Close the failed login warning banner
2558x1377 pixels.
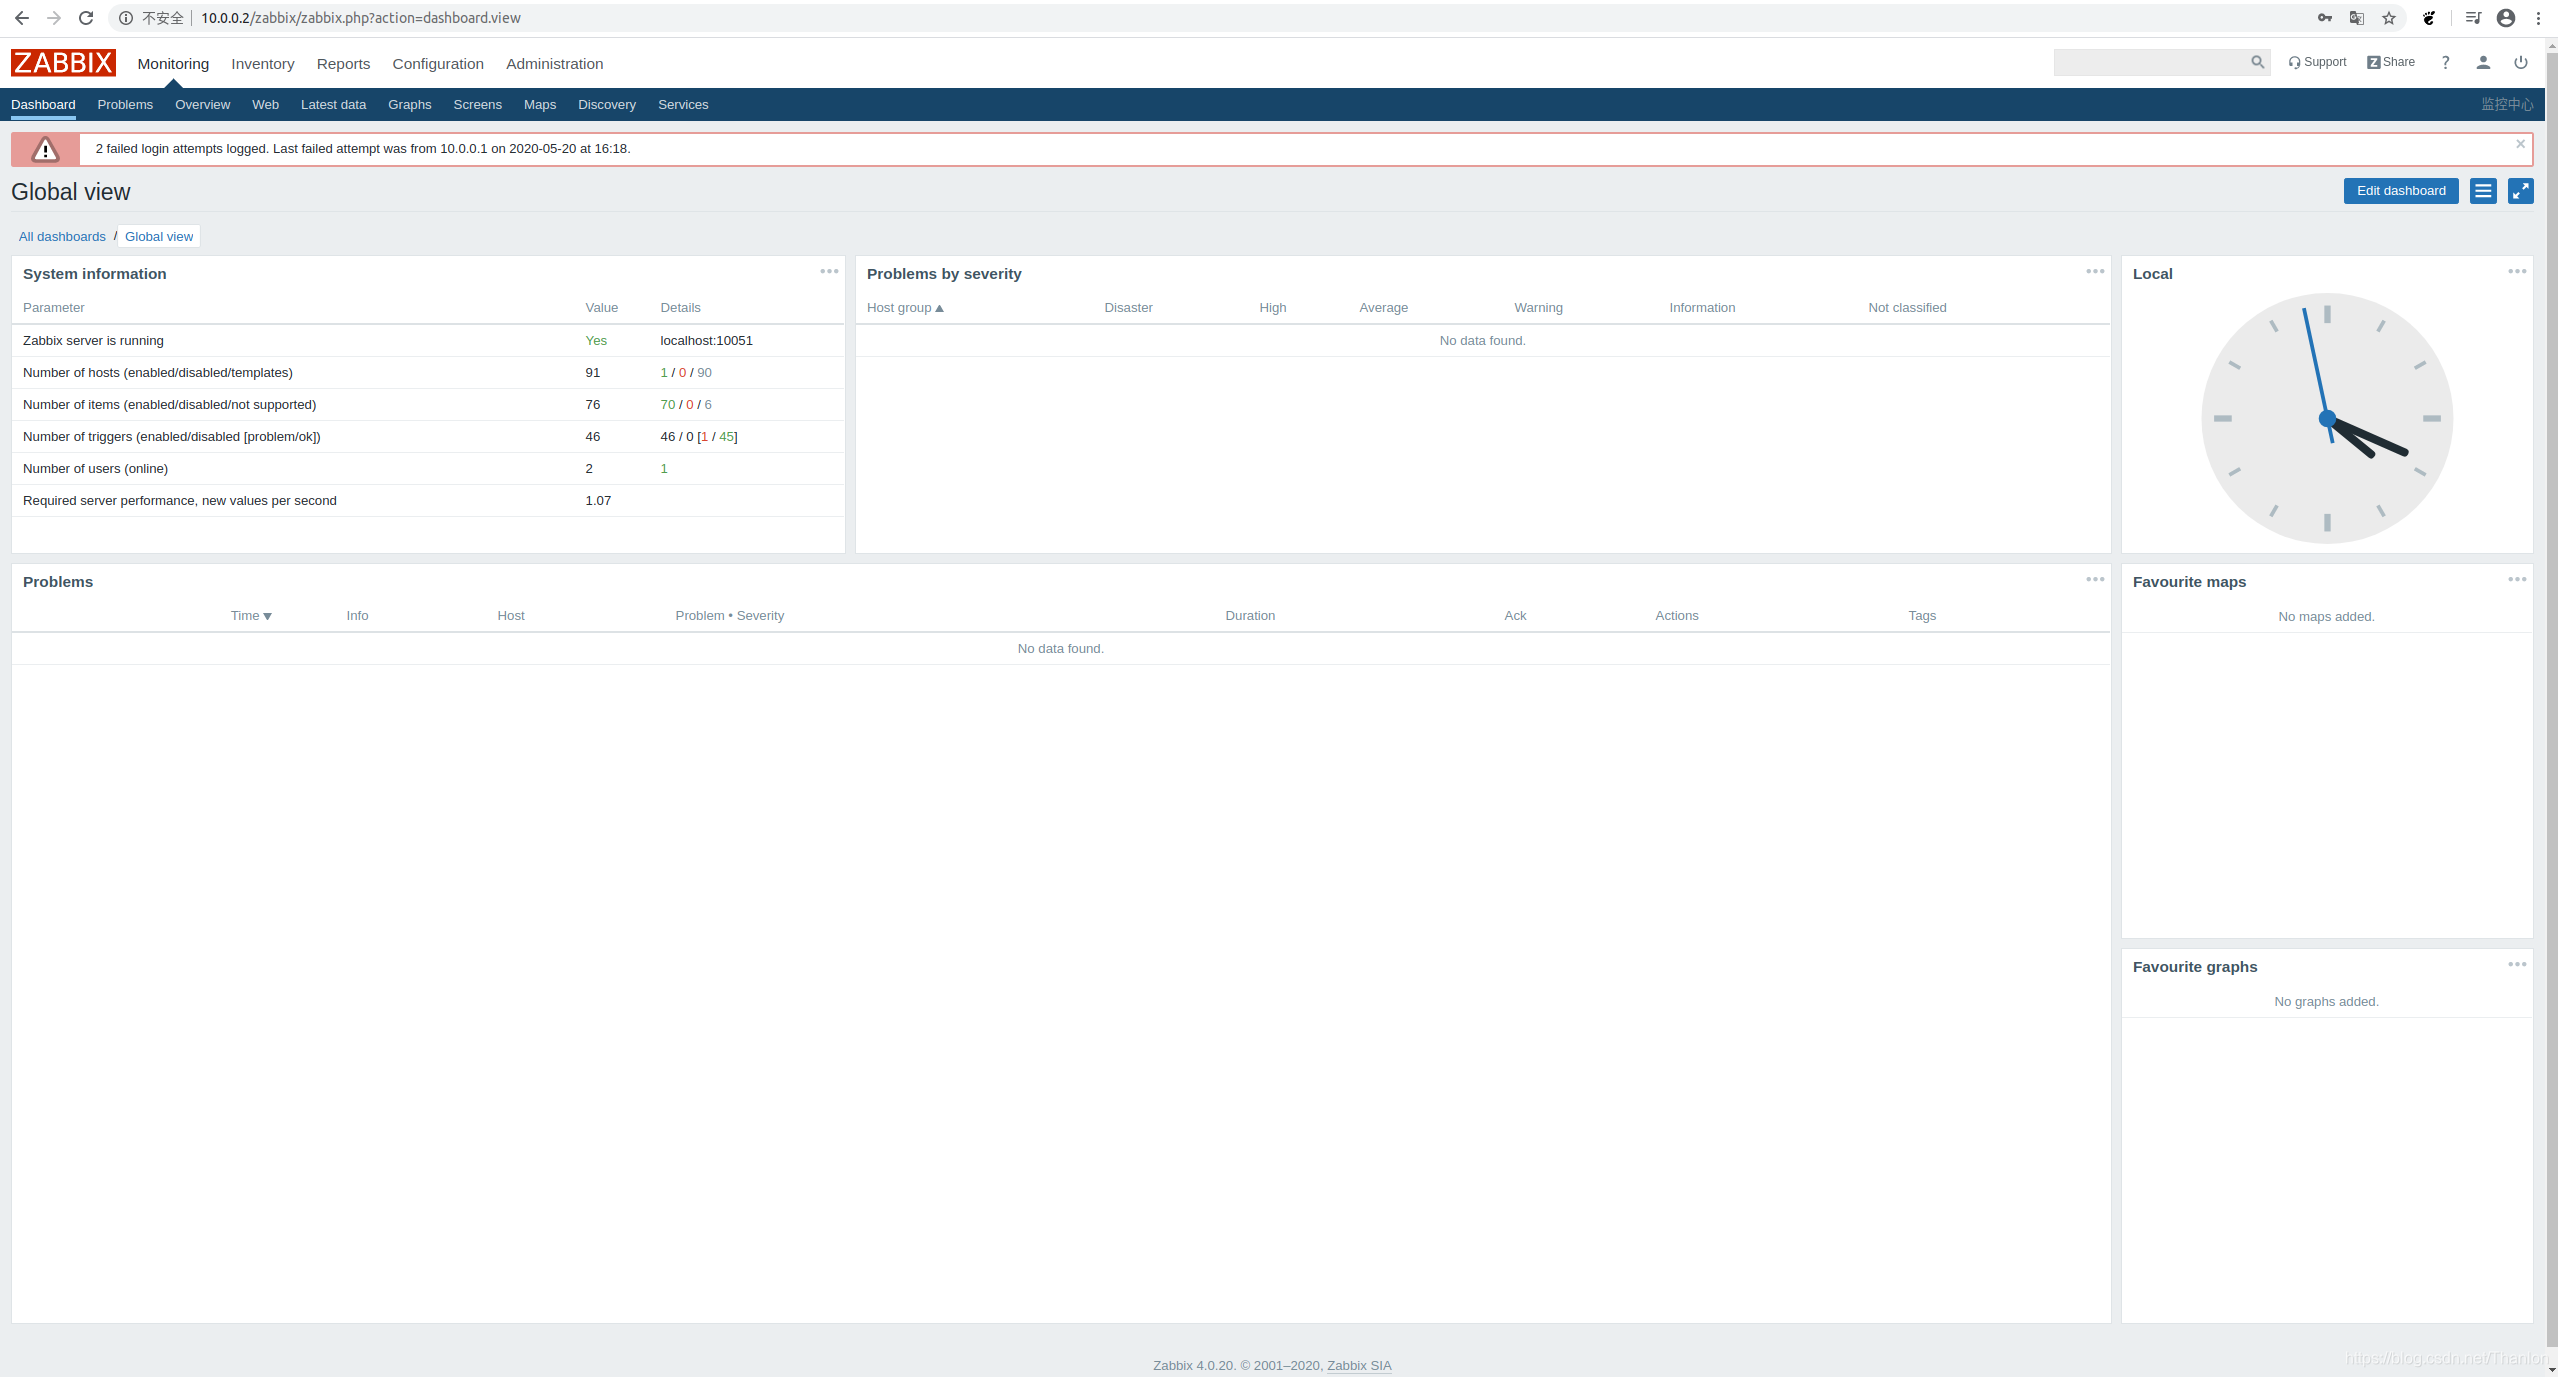coord(2520,144)
